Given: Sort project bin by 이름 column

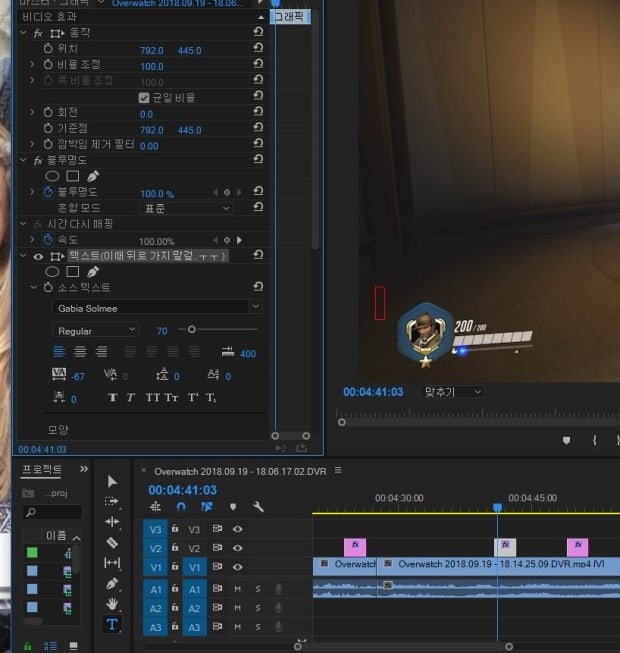Looking at the screenshot, I should (56, 535).
